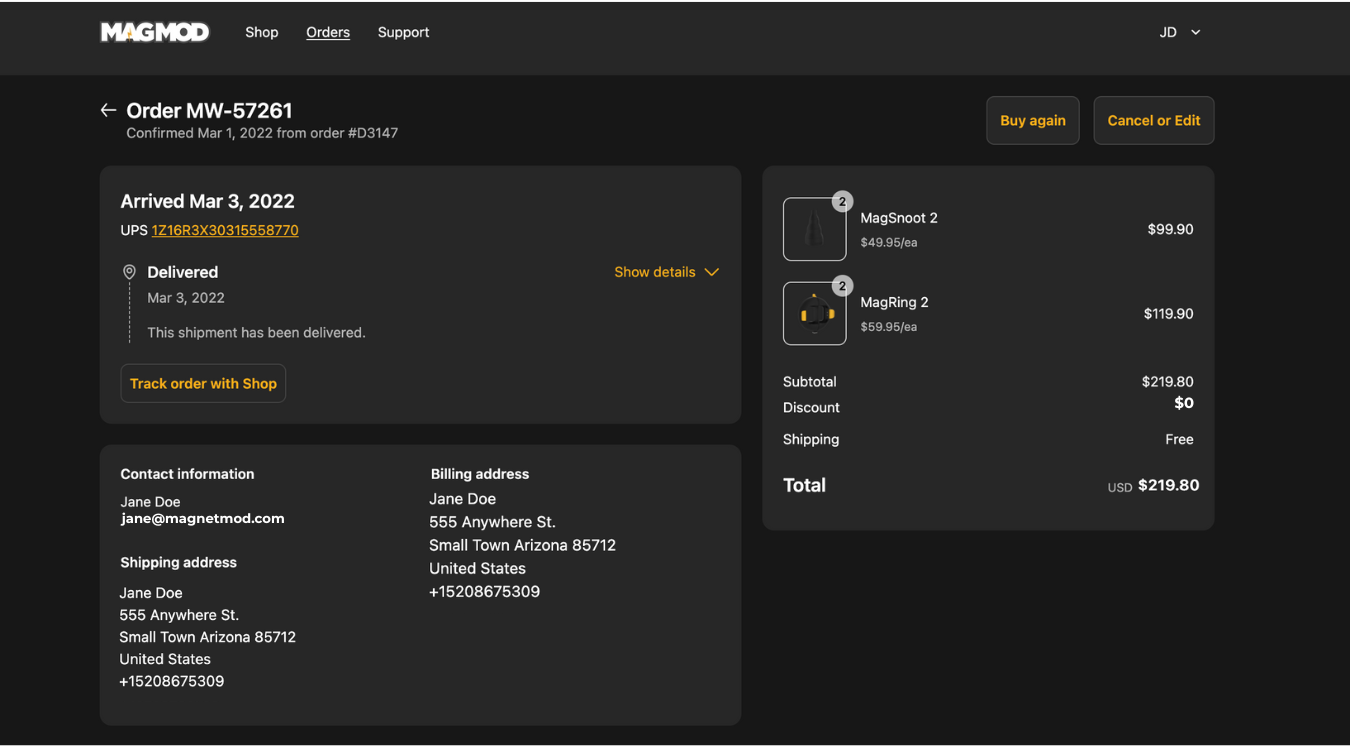
Task: Click the Subtotal label
Action: coord(810,381)
